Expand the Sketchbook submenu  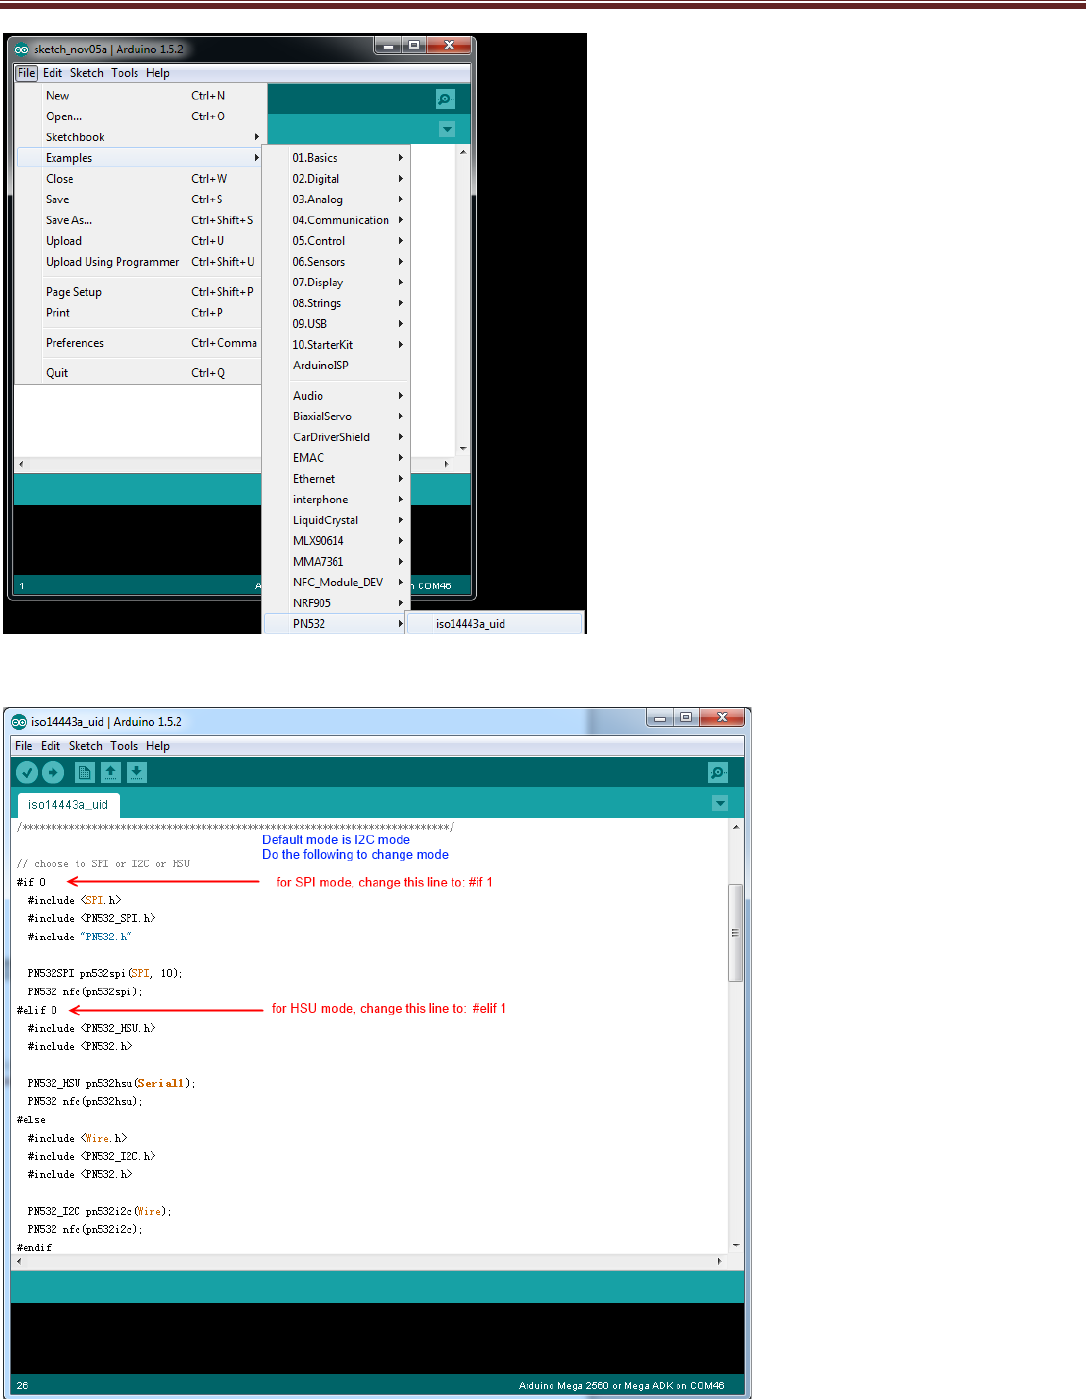[x=140, y=137]
